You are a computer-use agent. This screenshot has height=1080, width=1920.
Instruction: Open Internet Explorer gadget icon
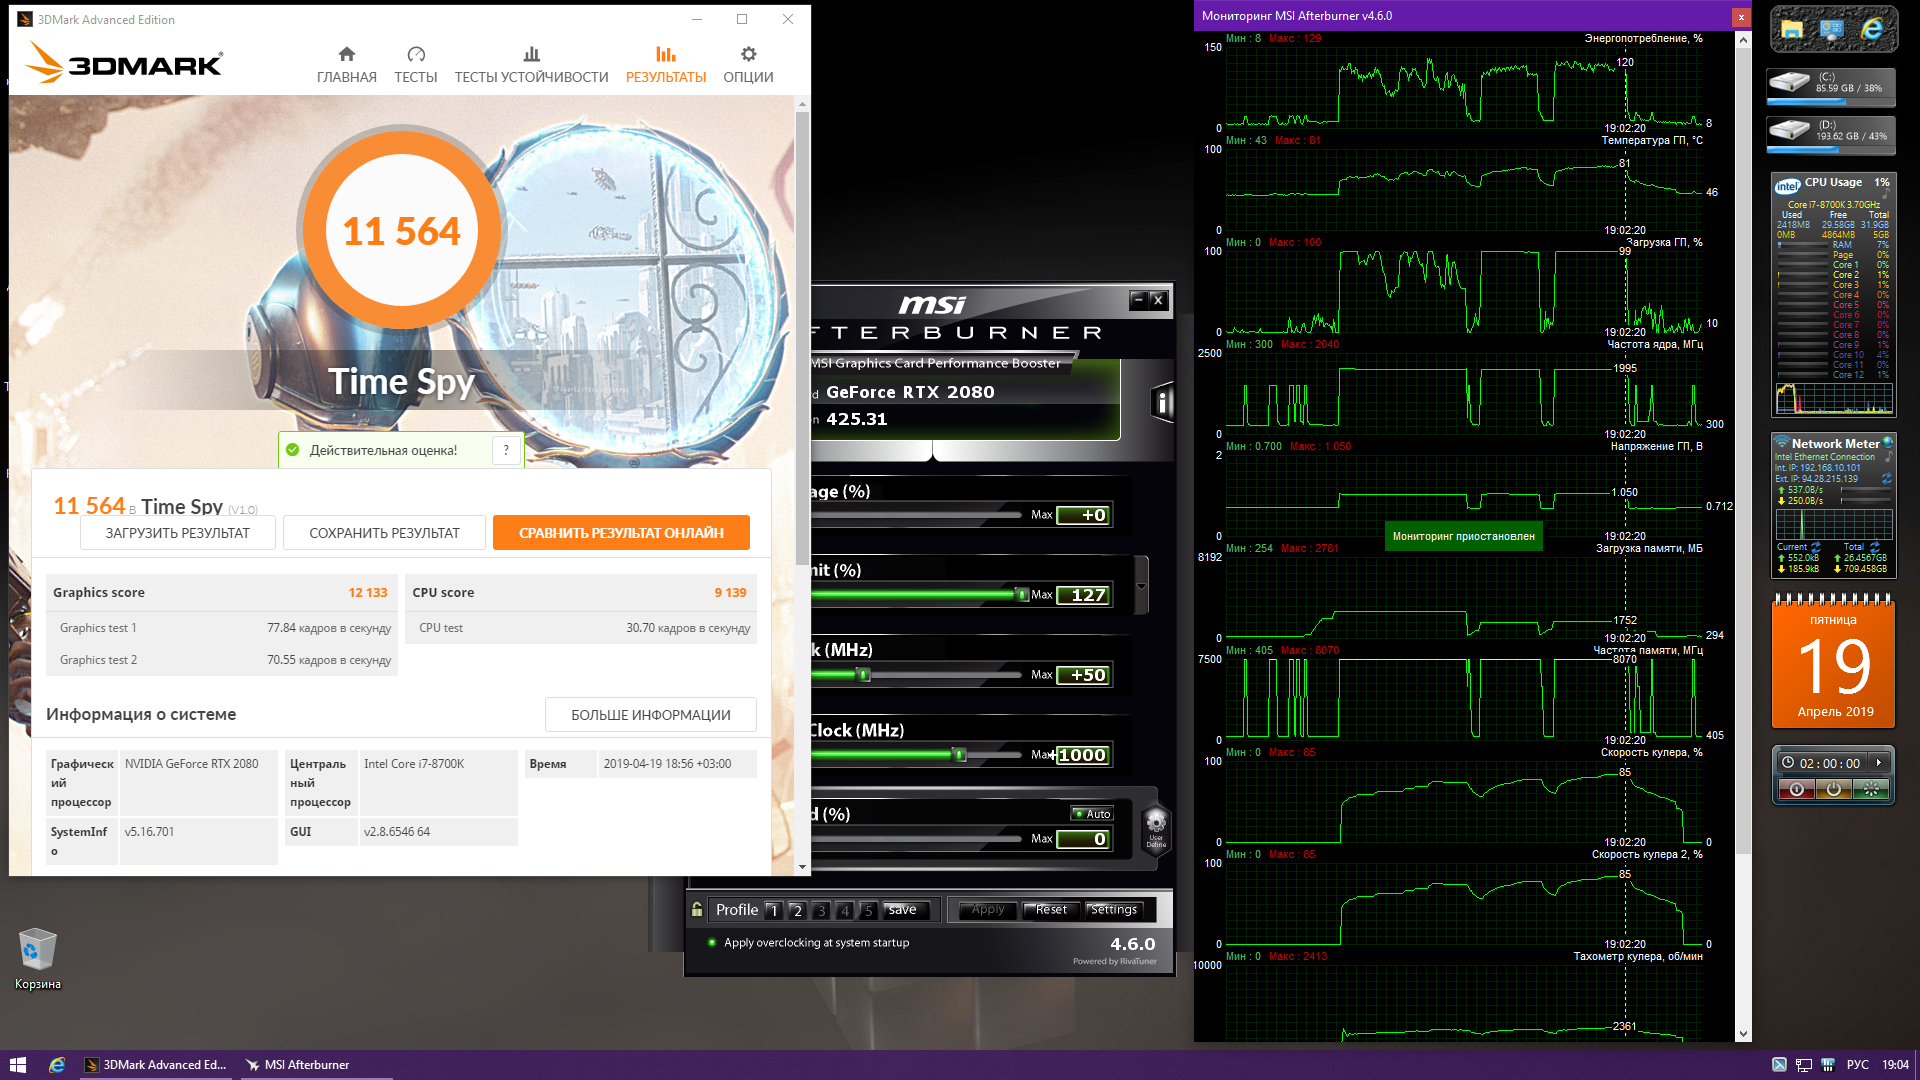(1872, 30)
